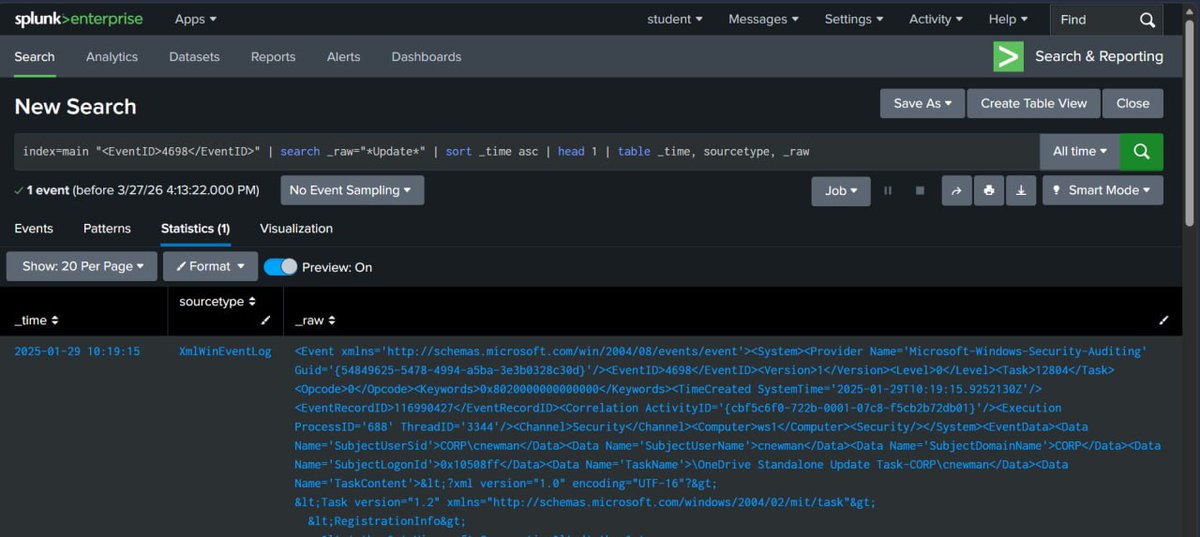
Task: Go to the Dashboards nav tab
Action: point(426,57)
